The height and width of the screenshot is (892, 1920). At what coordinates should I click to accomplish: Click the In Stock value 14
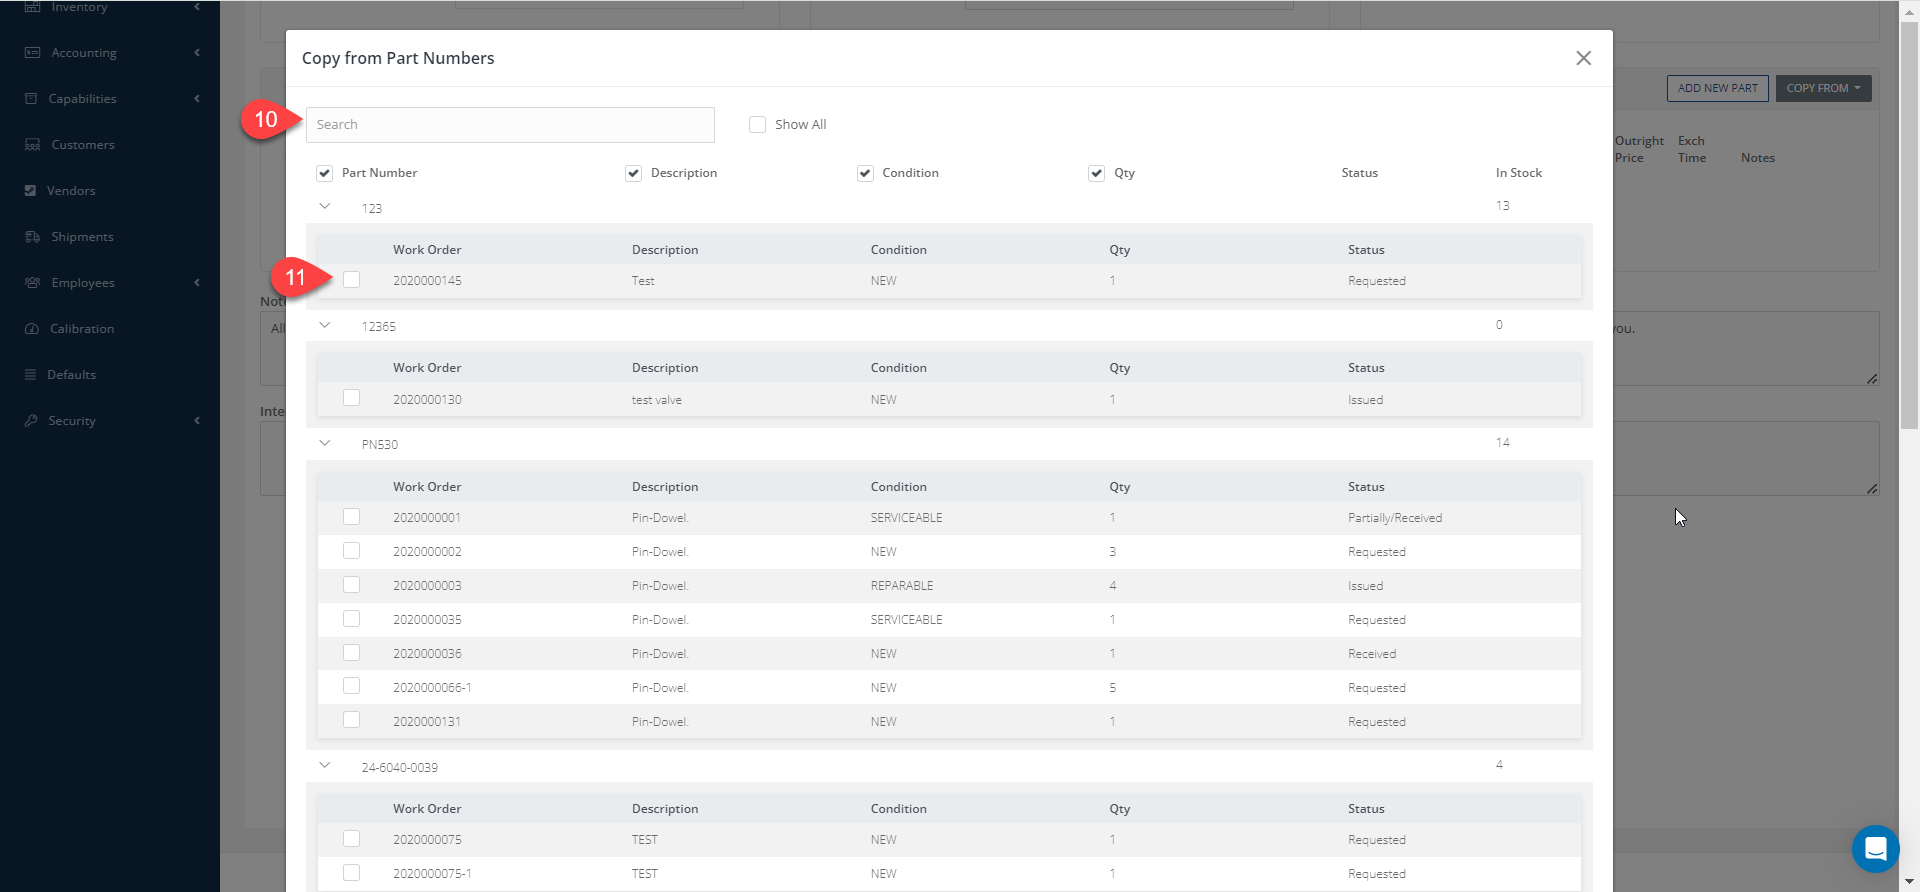tap(1502, 442)
